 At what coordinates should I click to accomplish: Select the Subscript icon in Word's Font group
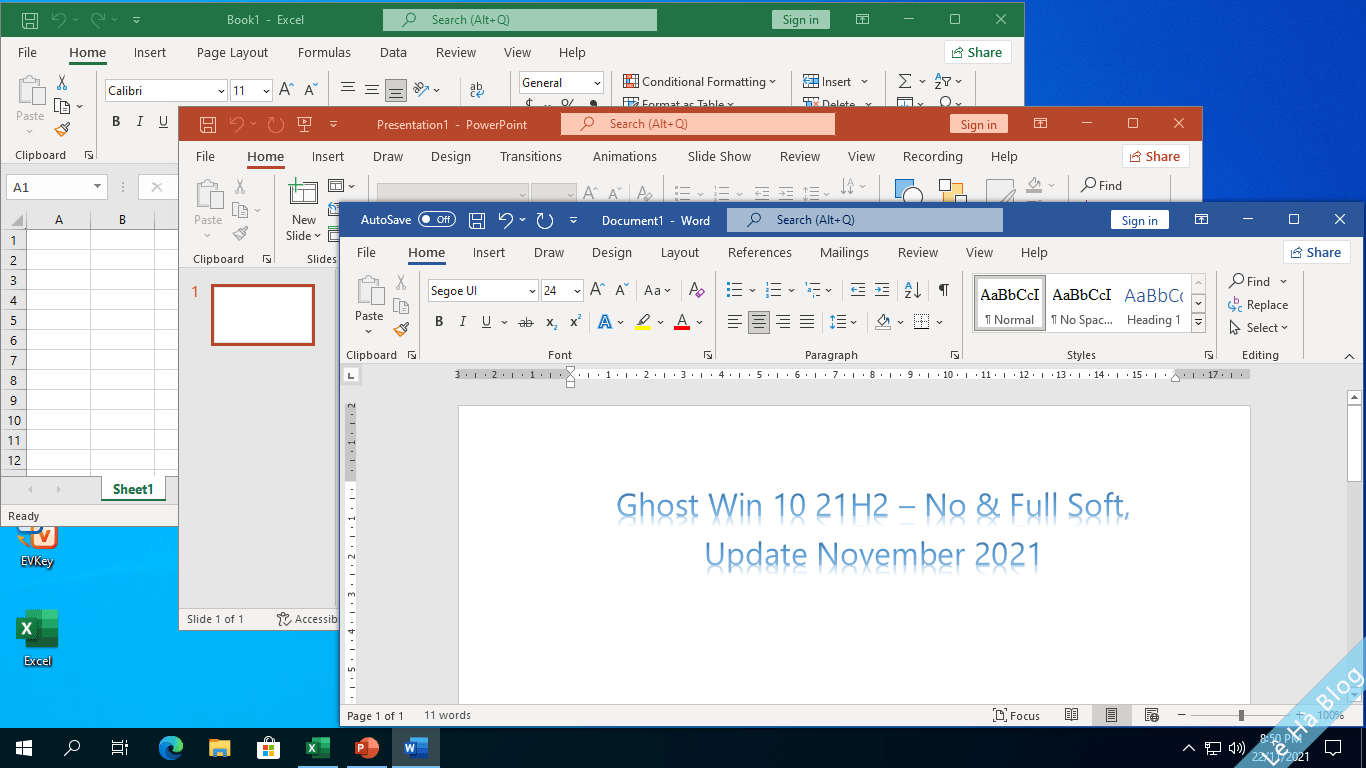(x=551, y=322)
